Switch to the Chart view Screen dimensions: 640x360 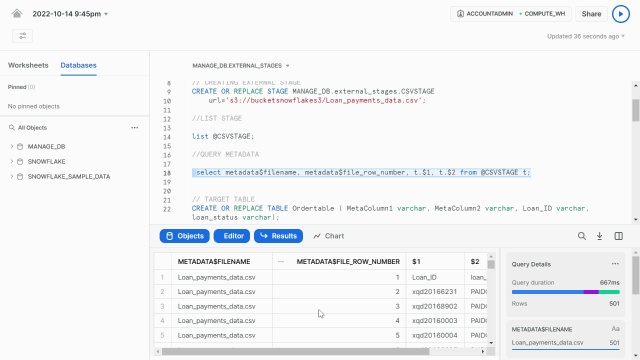coord(329,236)
